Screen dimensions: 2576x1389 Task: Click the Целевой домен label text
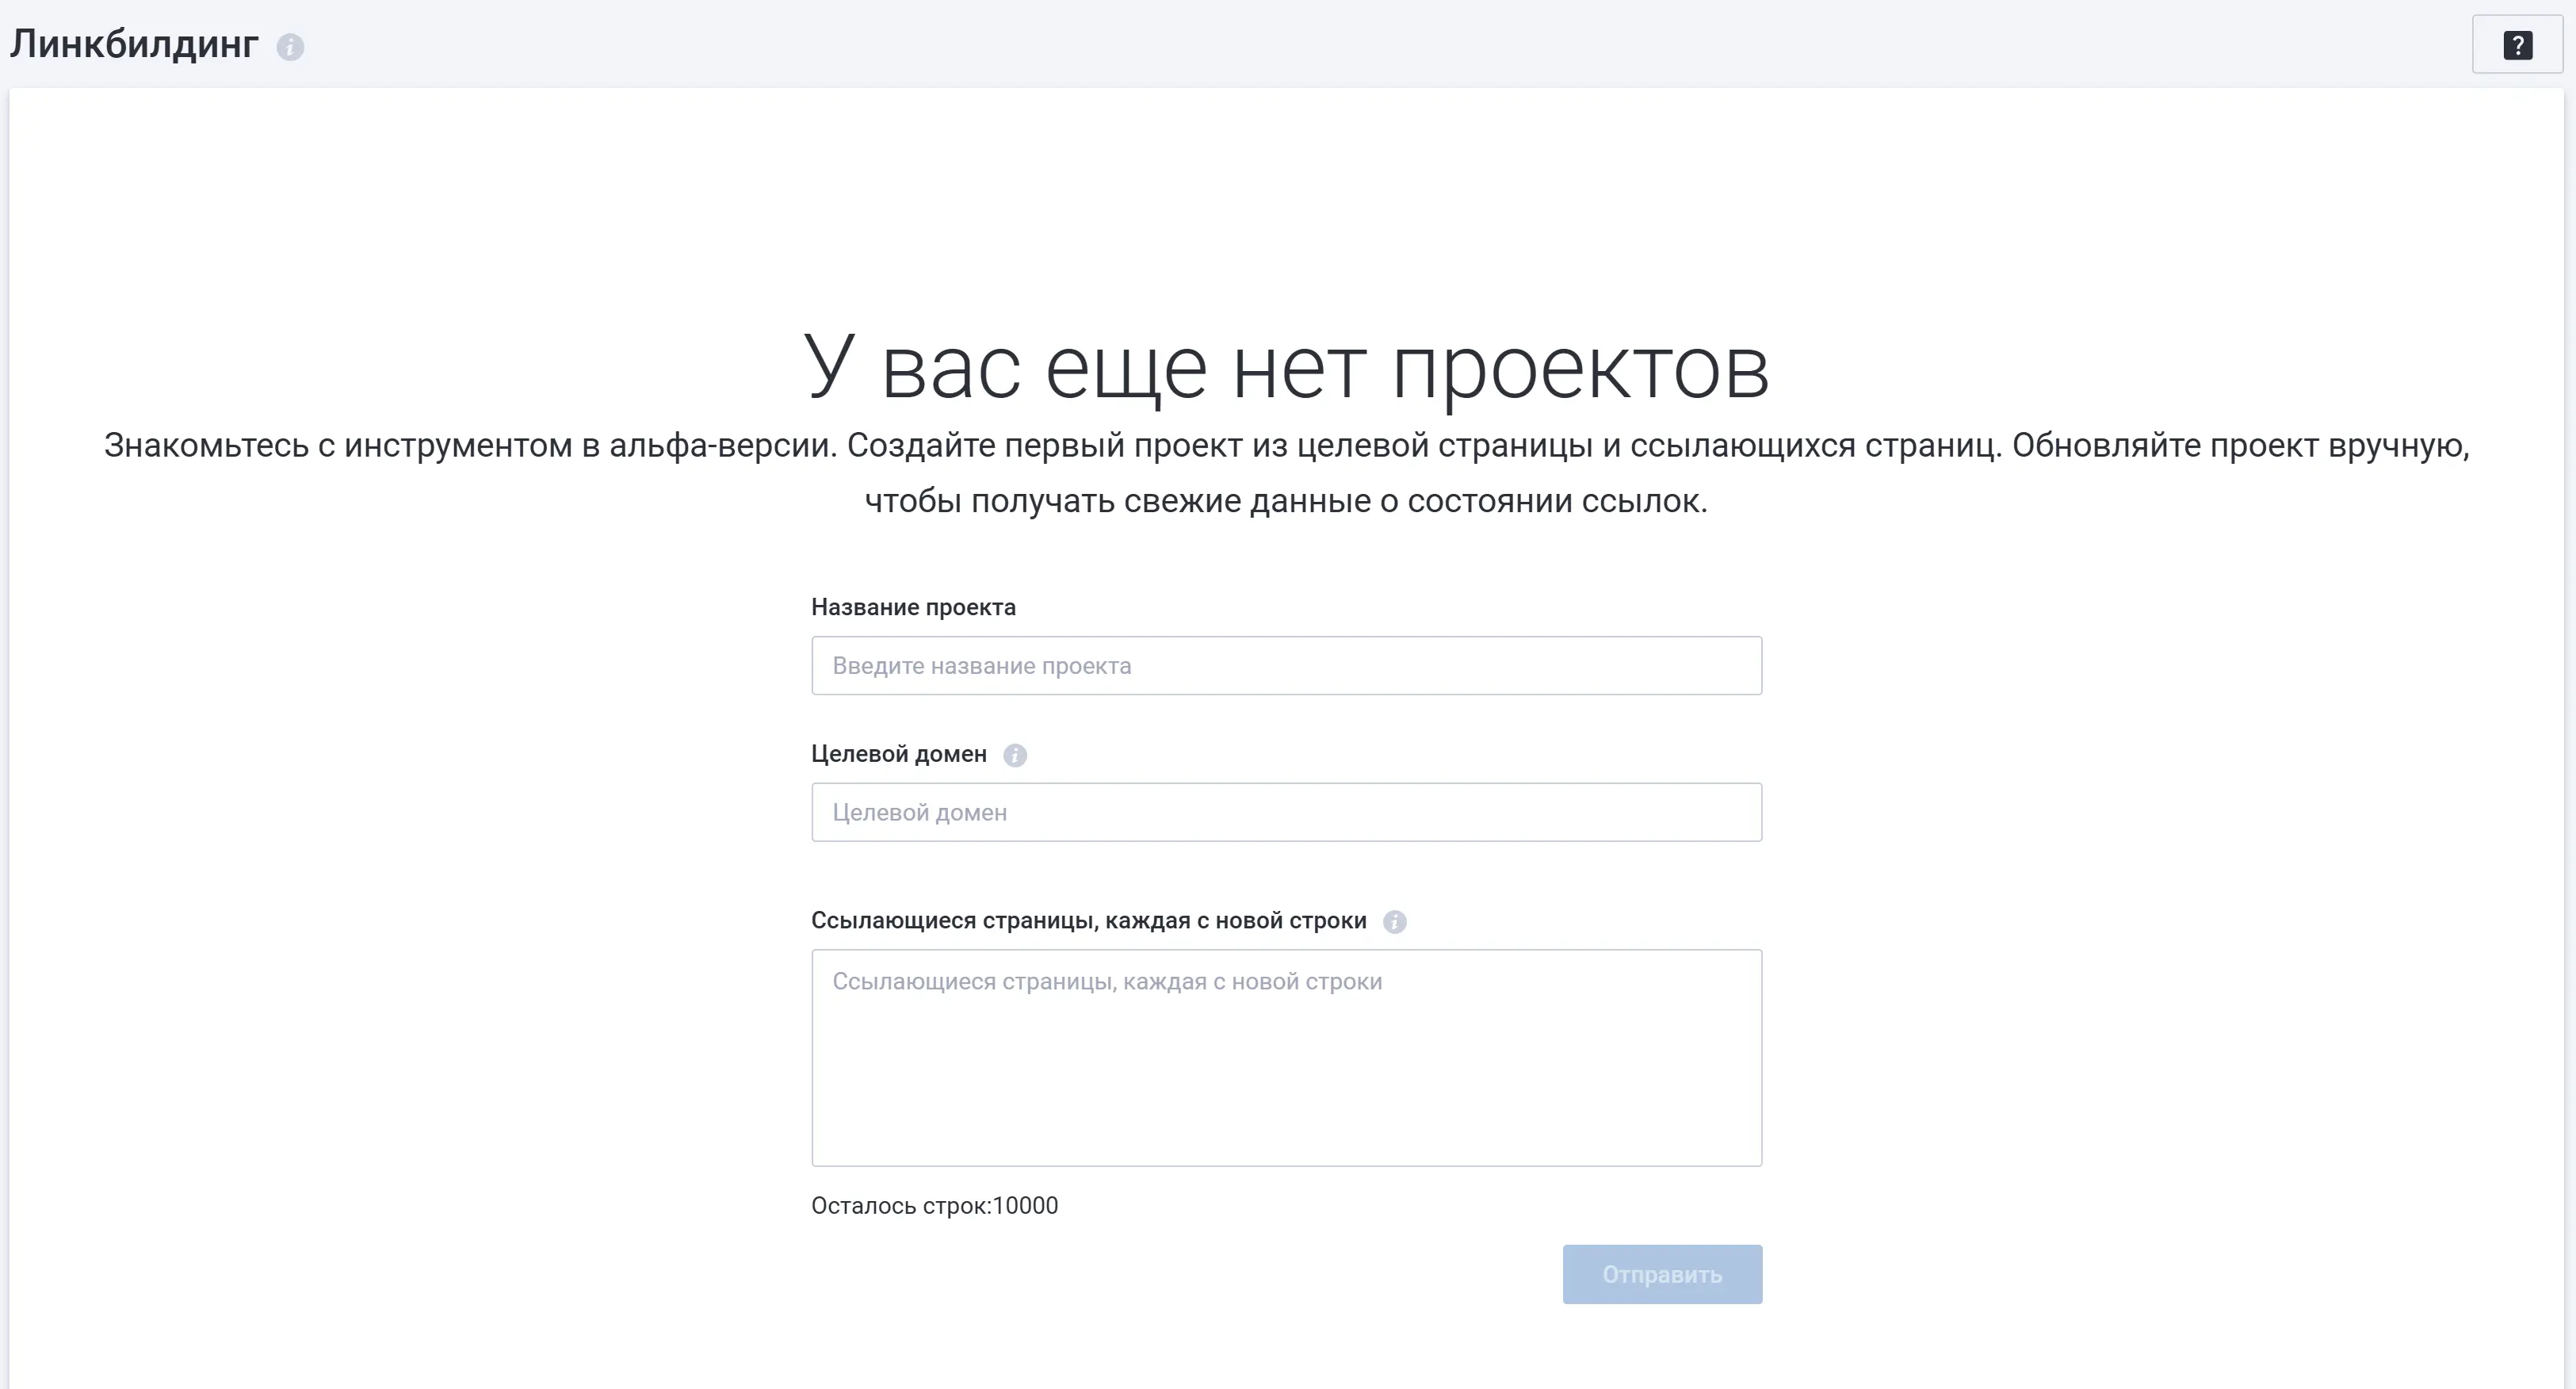click(x=899, y=754)
